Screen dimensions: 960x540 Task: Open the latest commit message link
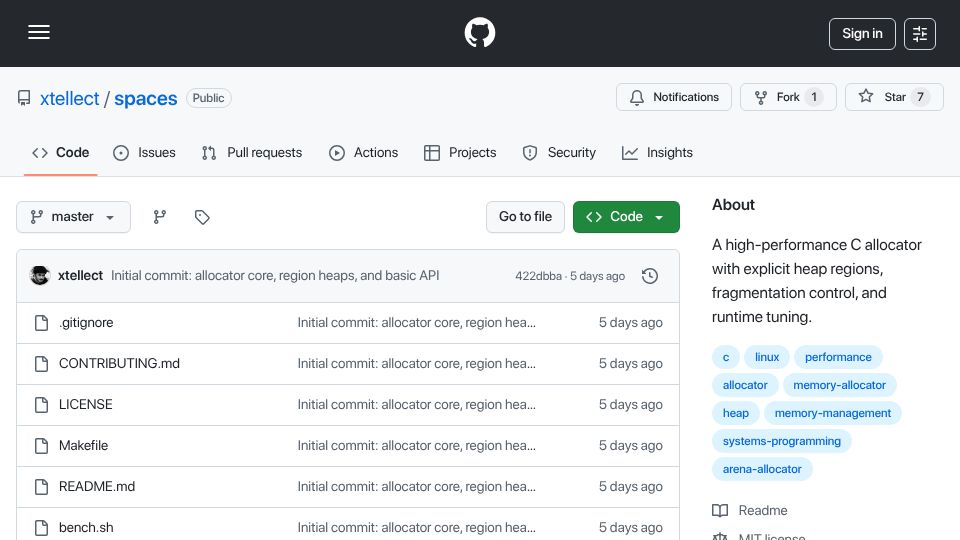(275, 276)
